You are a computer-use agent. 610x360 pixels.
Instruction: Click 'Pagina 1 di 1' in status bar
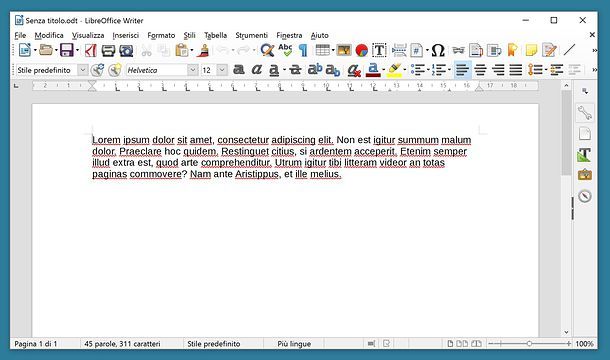[x=36, y=344]
